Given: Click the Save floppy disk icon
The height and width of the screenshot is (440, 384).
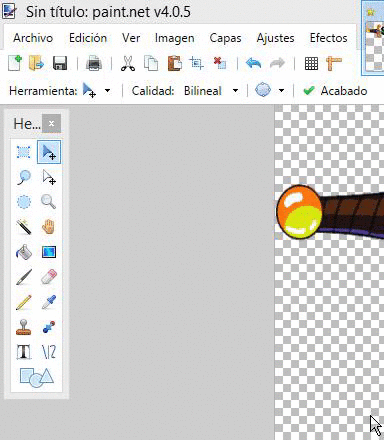Looking at the screenshot, I should [60, 63].
